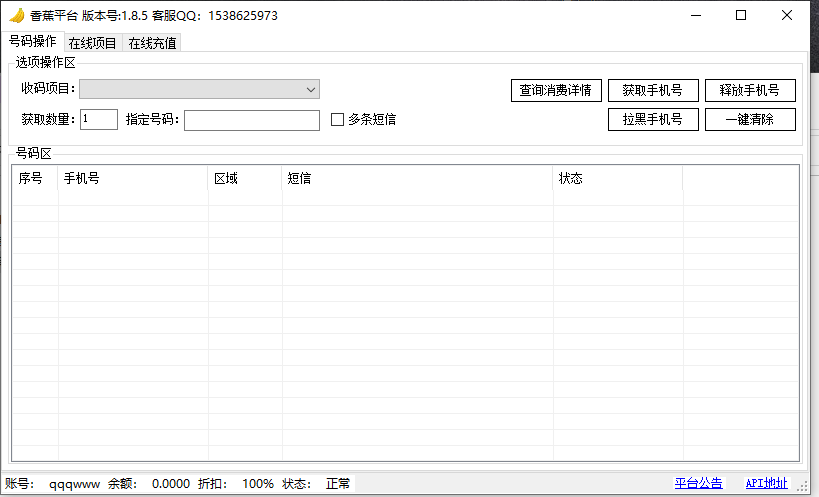Click the 释放手机号 button

(750, 90)
